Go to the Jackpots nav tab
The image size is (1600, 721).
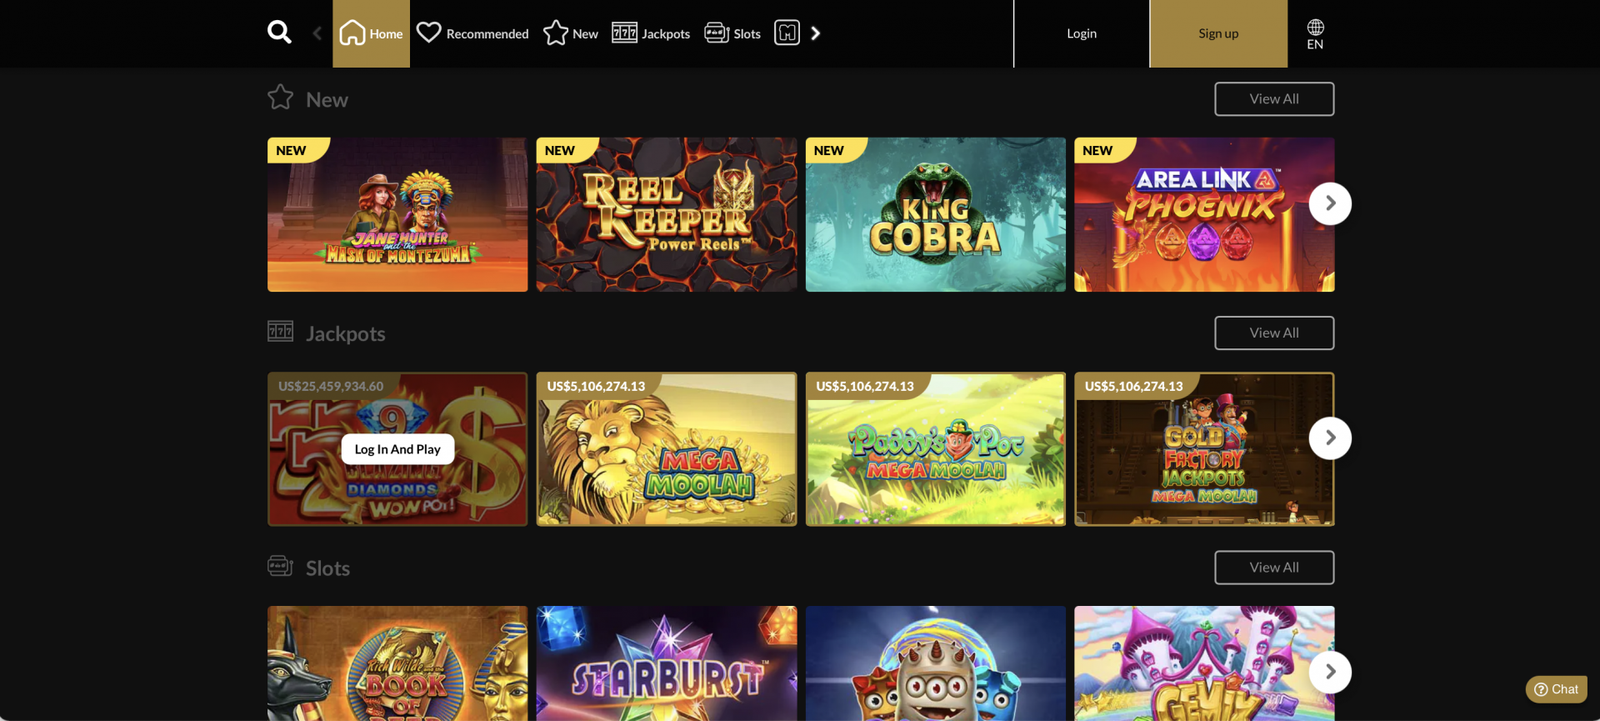coord(651,33)
